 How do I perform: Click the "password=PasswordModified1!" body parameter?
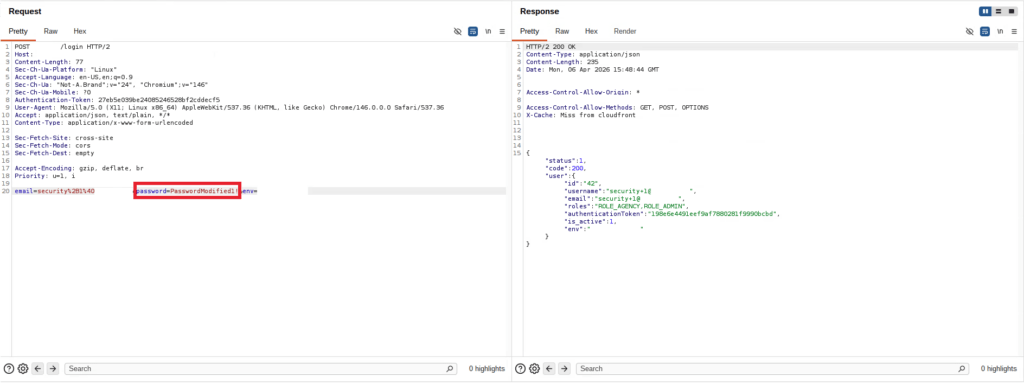coord(187,191)
